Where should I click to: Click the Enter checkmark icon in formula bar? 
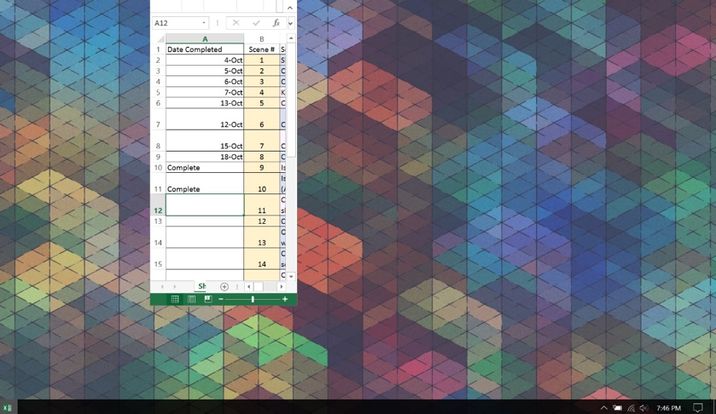coord(256,23)
